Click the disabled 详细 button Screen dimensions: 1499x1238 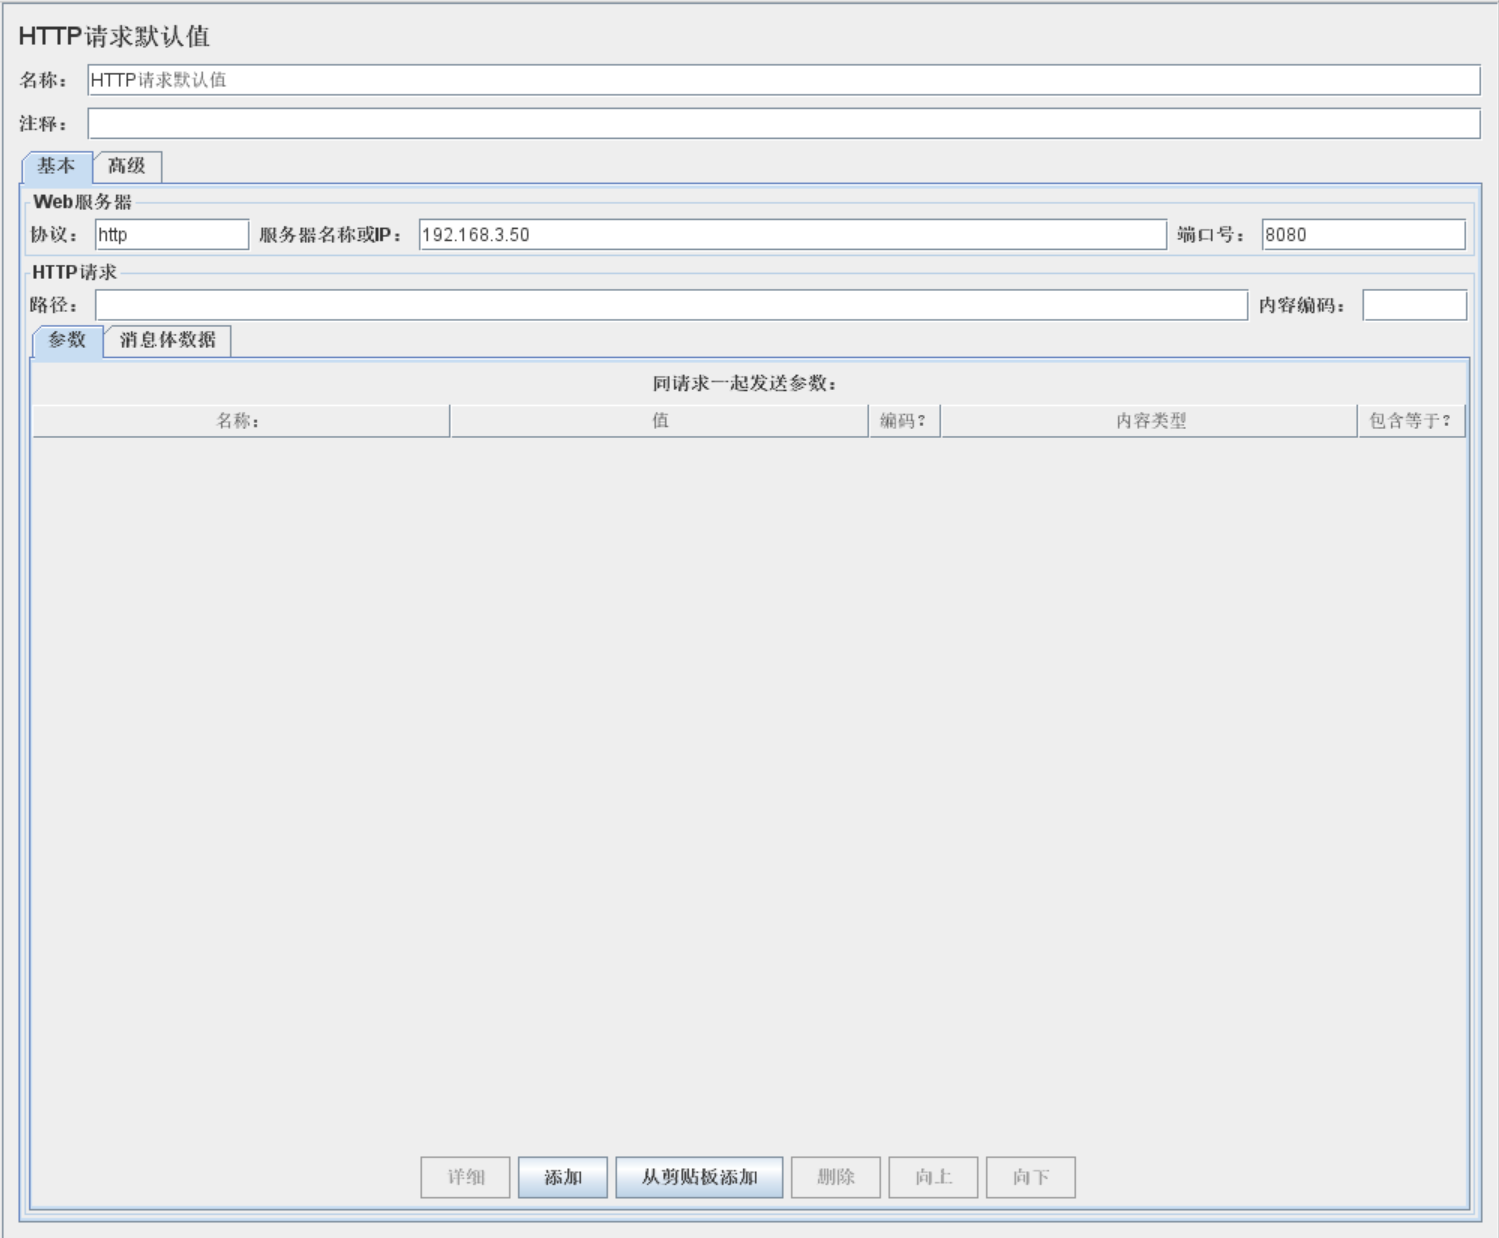point(466,1177)
